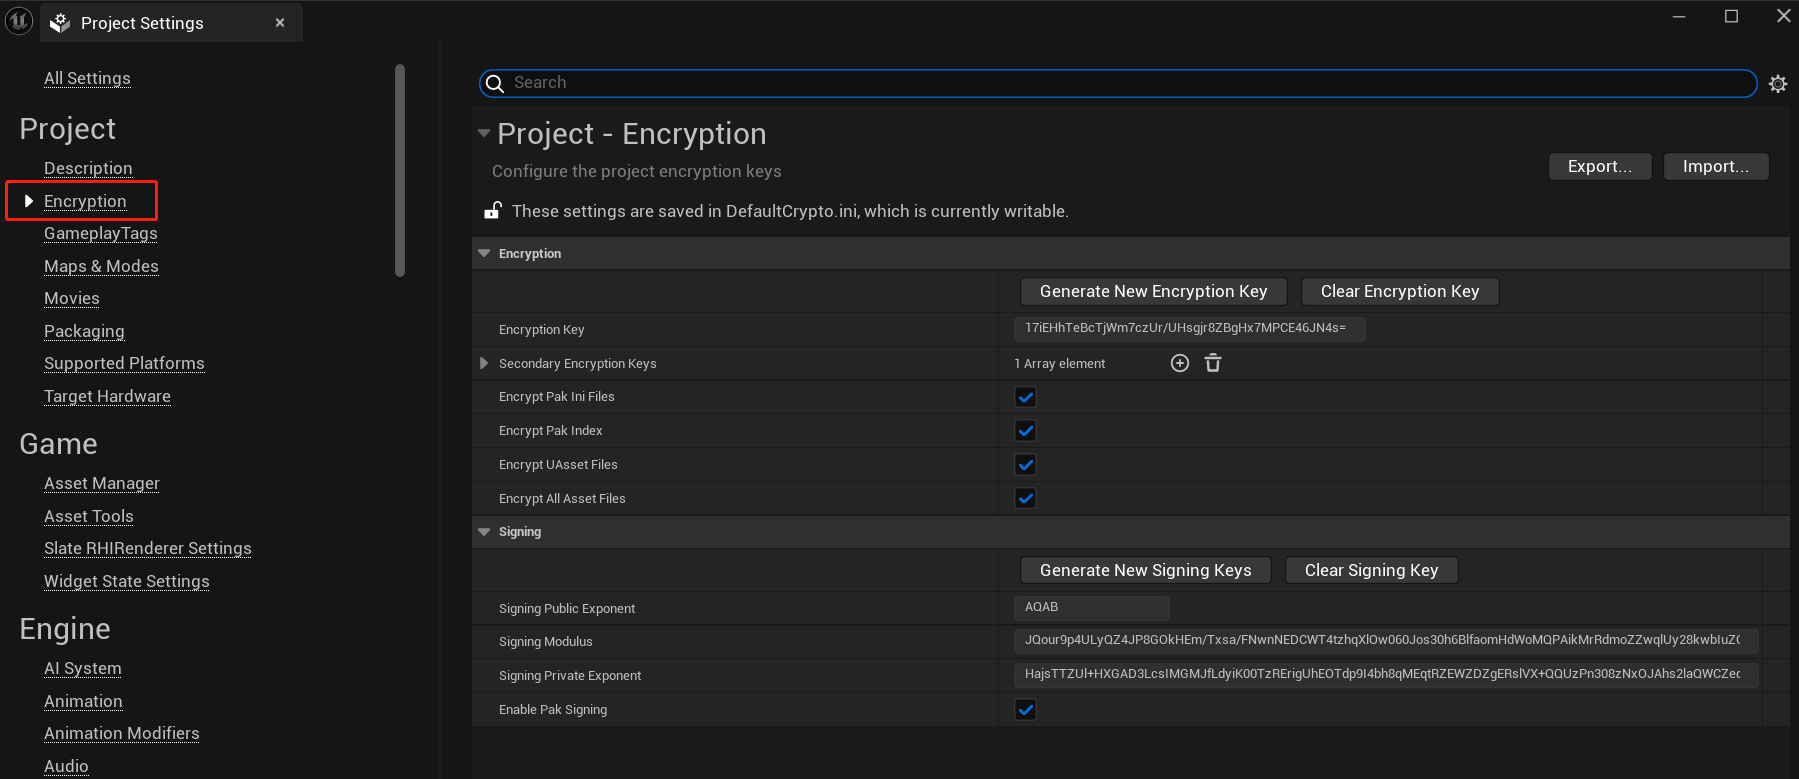Toggle Encrypt All Asset Files checkbox
Viewport: 1799px width, 779px height.
click(1025, 498)
